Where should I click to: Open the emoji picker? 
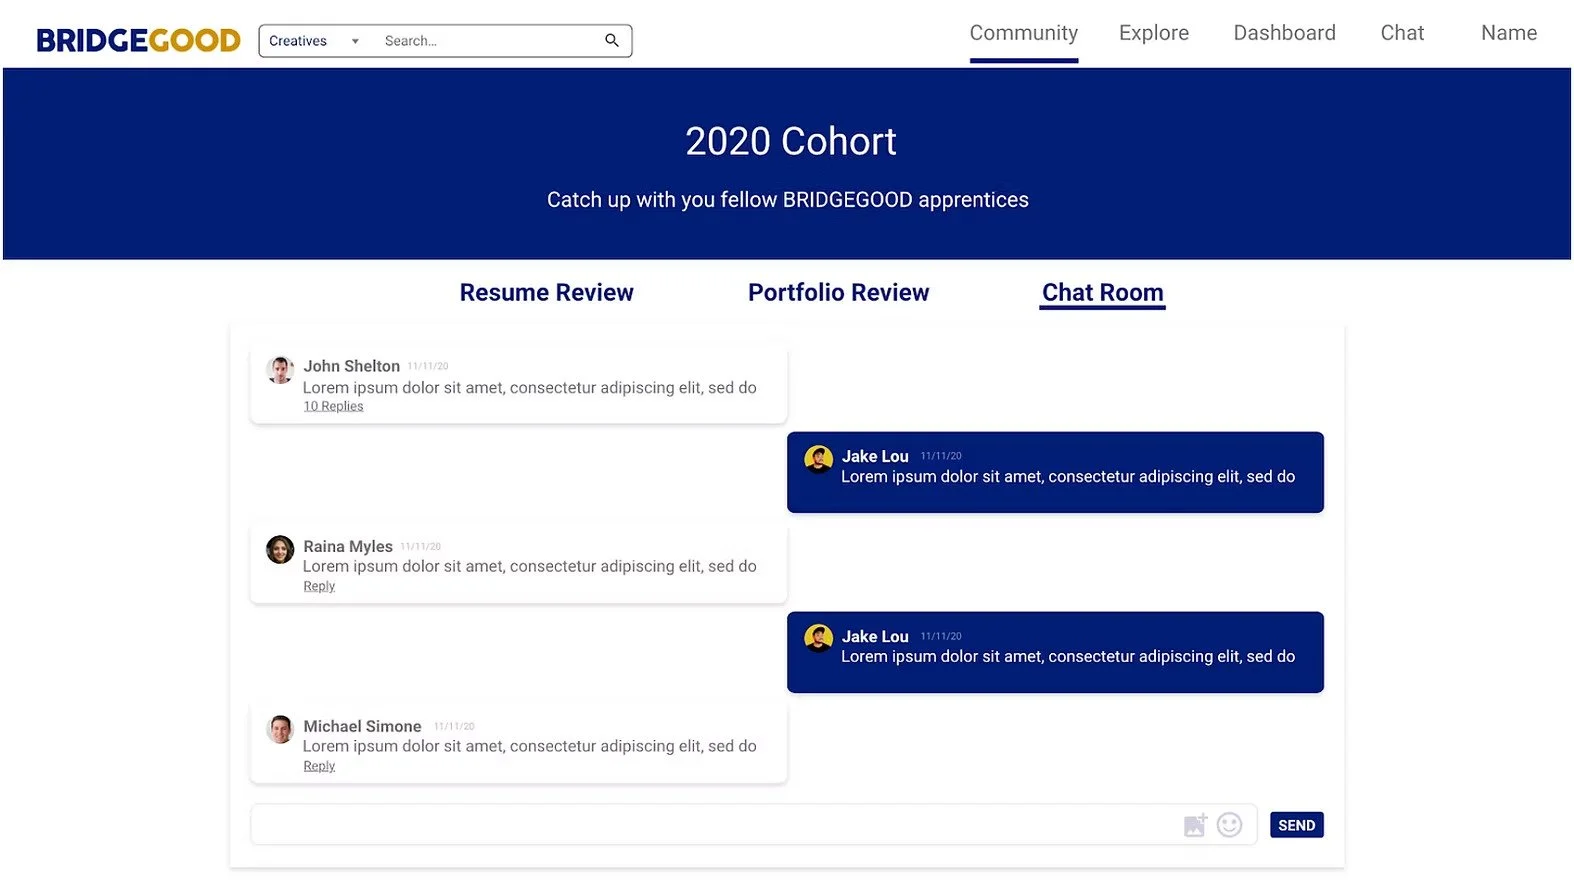(1229, 825)
